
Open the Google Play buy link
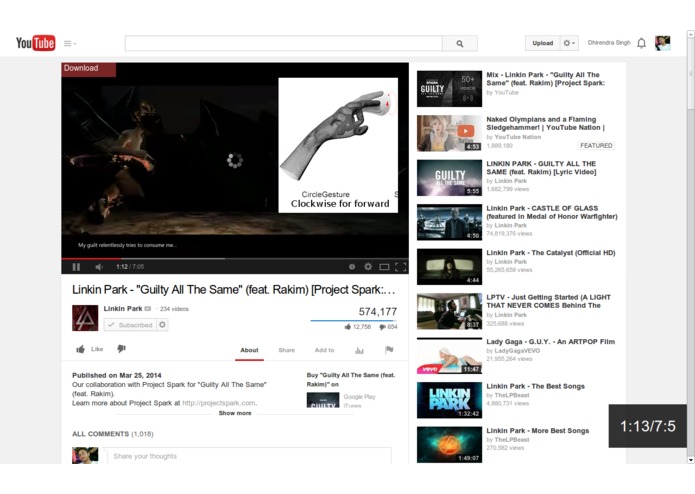[359, 397]
